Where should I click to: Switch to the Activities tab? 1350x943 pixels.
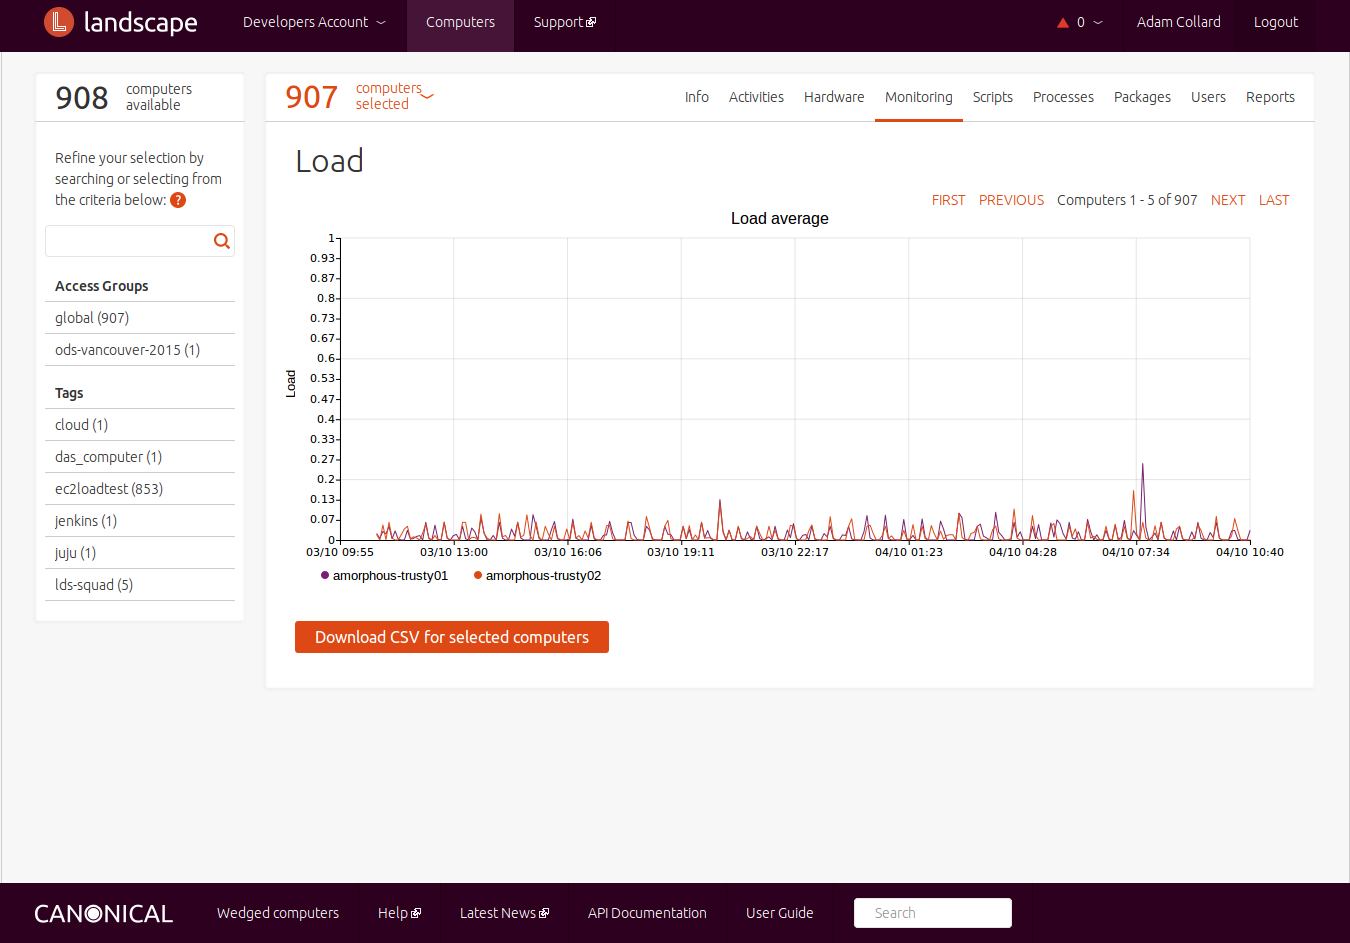[x=756, y=97]
